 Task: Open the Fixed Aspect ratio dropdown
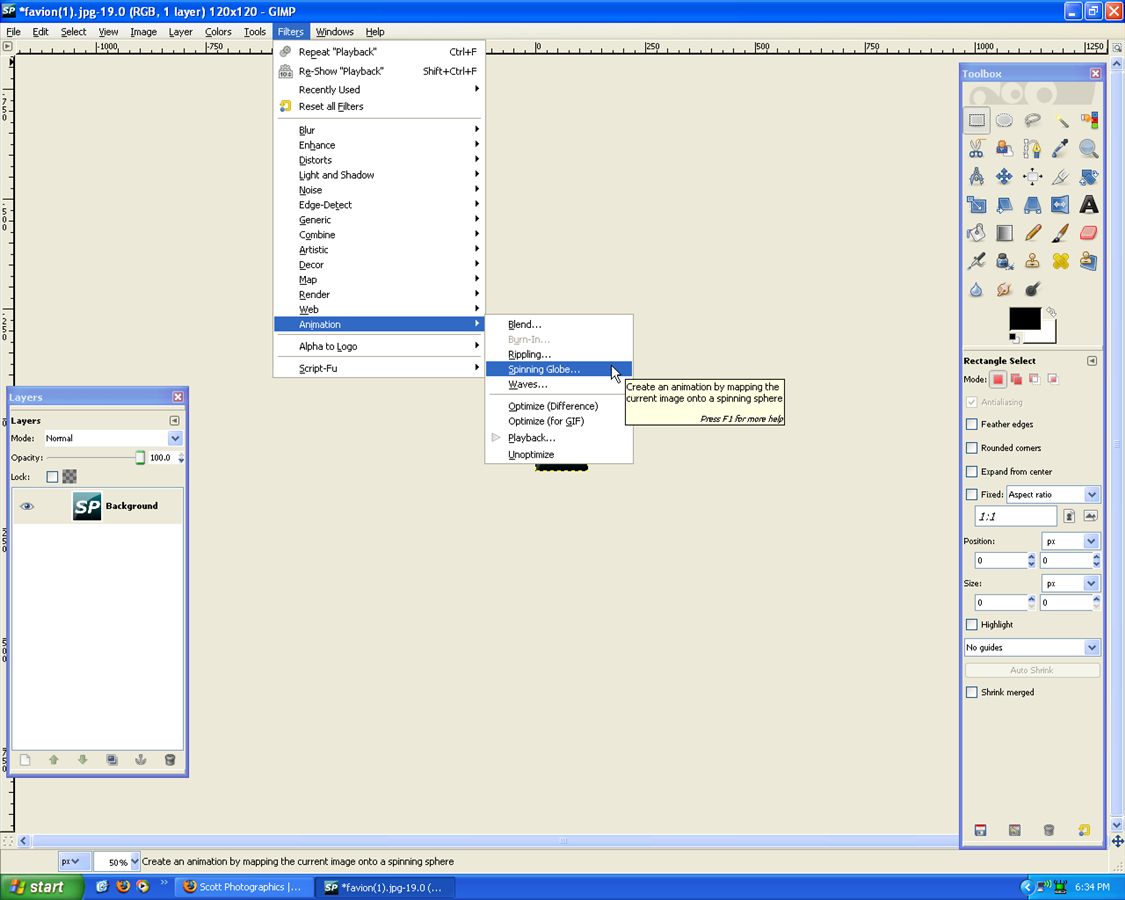1053,494
